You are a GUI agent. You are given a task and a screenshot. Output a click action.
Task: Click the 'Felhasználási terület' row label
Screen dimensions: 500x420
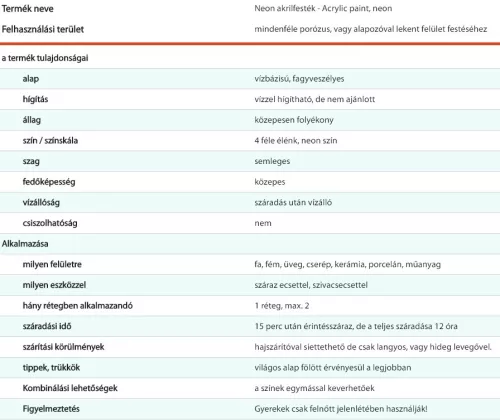pyautogui.click(x=43, y=29)
